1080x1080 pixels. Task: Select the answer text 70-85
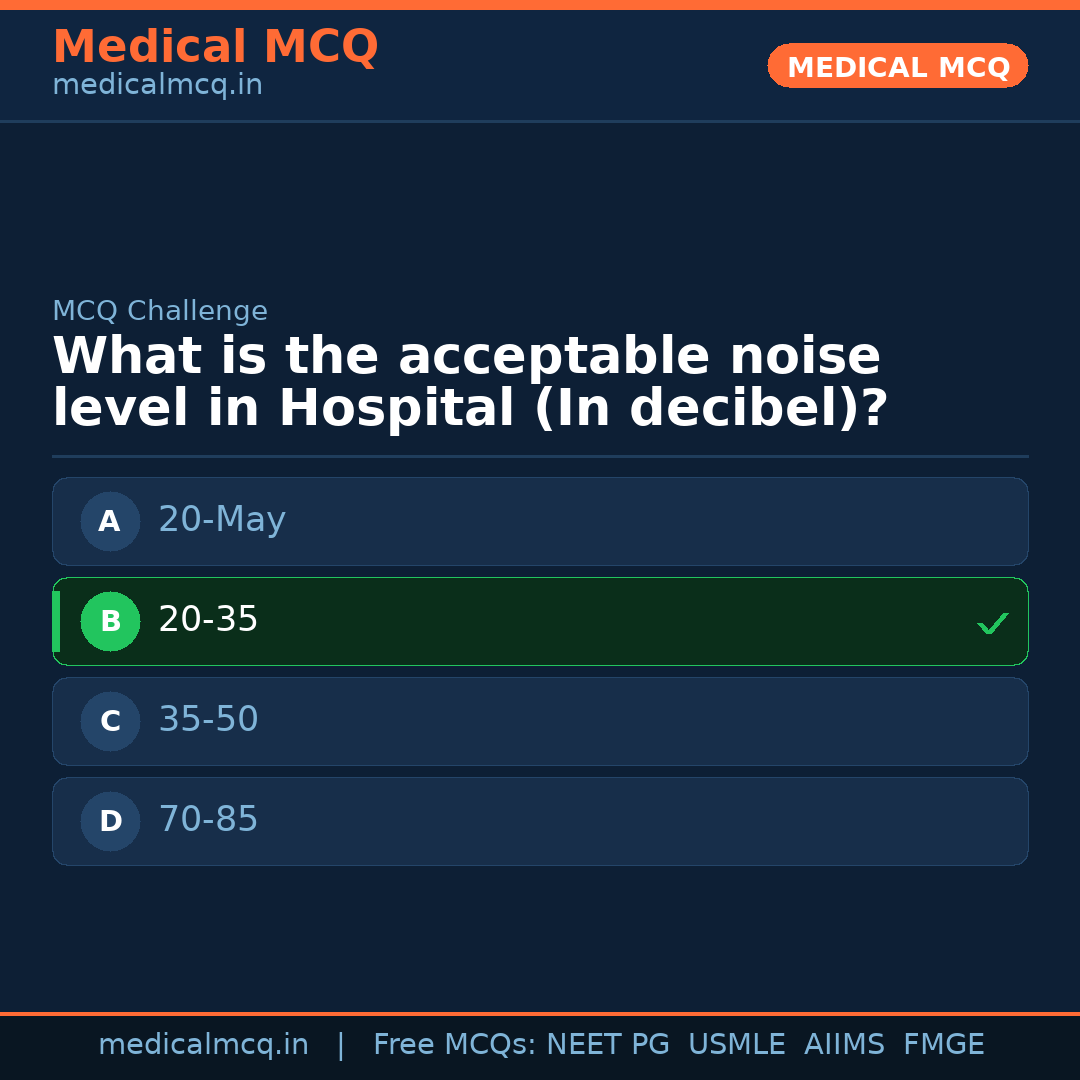(x=208, y=820)
